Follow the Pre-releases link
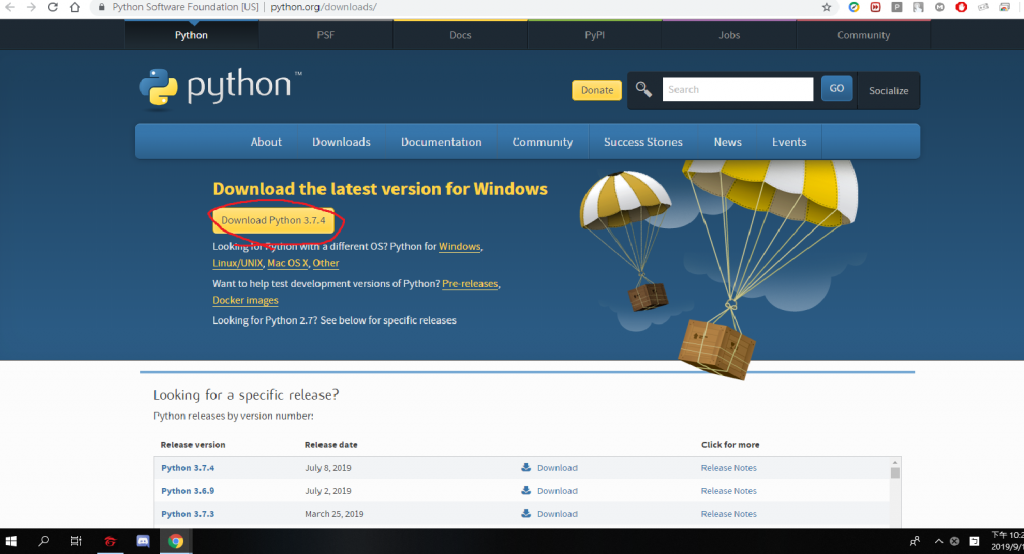This screenshot has height=554, width=1024. [x=470, y=284]
